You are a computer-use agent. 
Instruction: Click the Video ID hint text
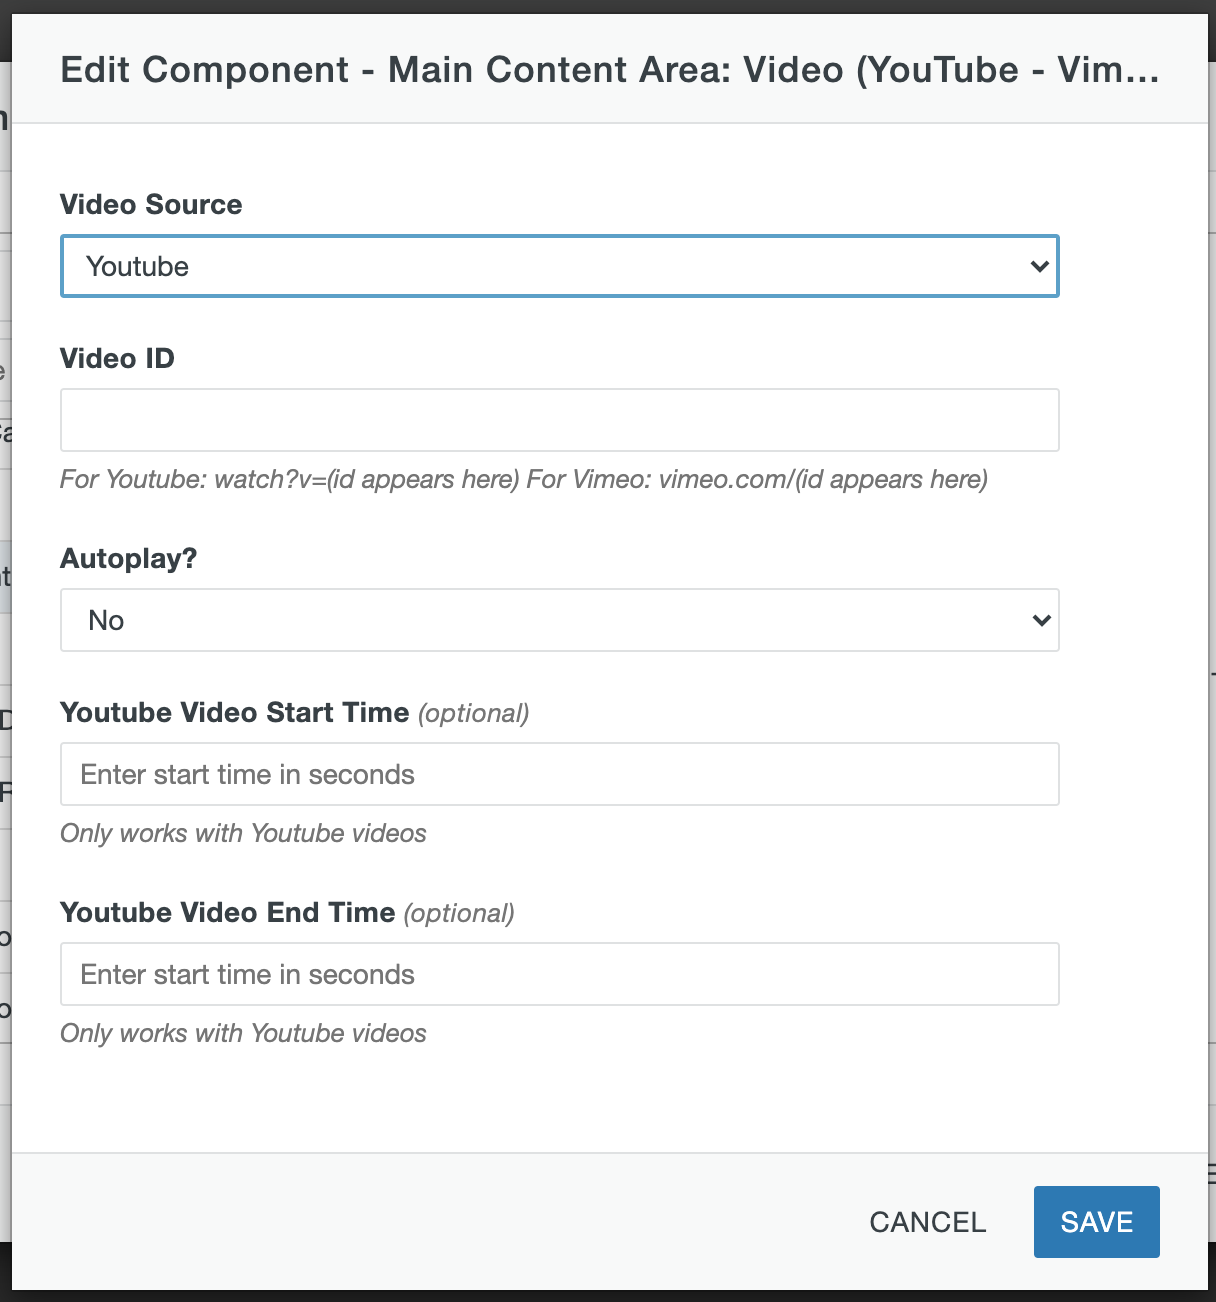point(523,480)
